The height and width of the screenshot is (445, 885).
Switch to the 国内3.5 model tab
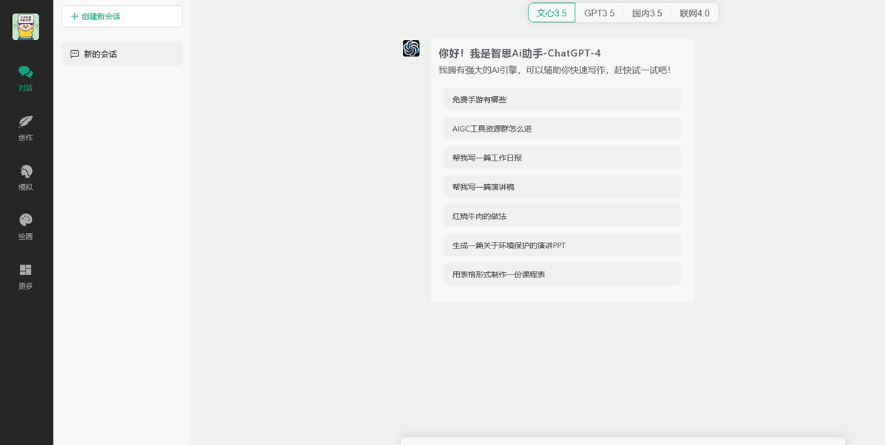coord(647,13)
